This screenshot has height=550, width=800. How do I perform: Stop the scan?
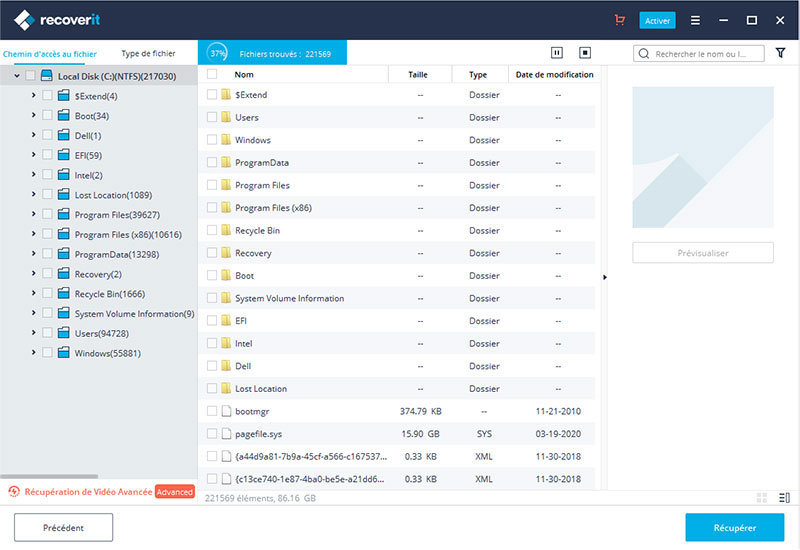point(585,53)
